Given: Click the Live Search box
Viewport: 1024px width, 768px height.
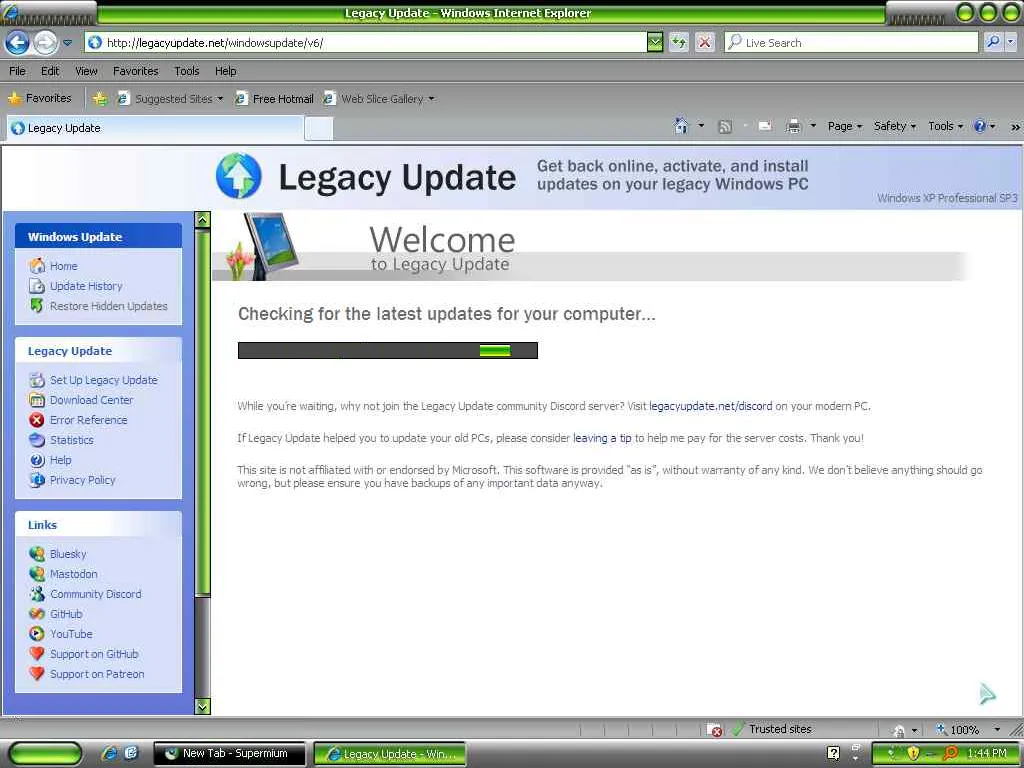Looking at the screenshot, I should (x=851, y=43).
